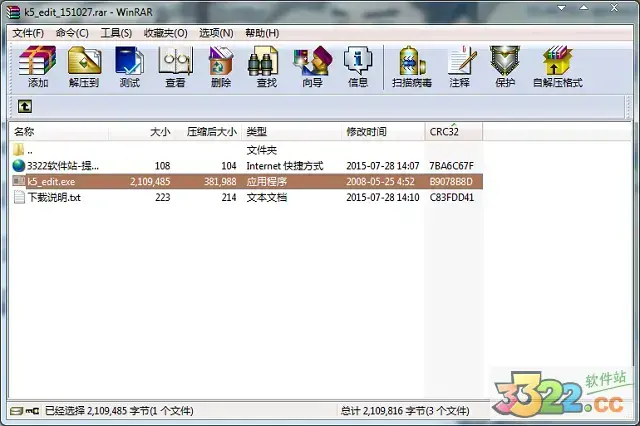The image size is (640, 426).
Task: Click the 'Internet 快捷方式' type cell
Action: pos(285,166)
